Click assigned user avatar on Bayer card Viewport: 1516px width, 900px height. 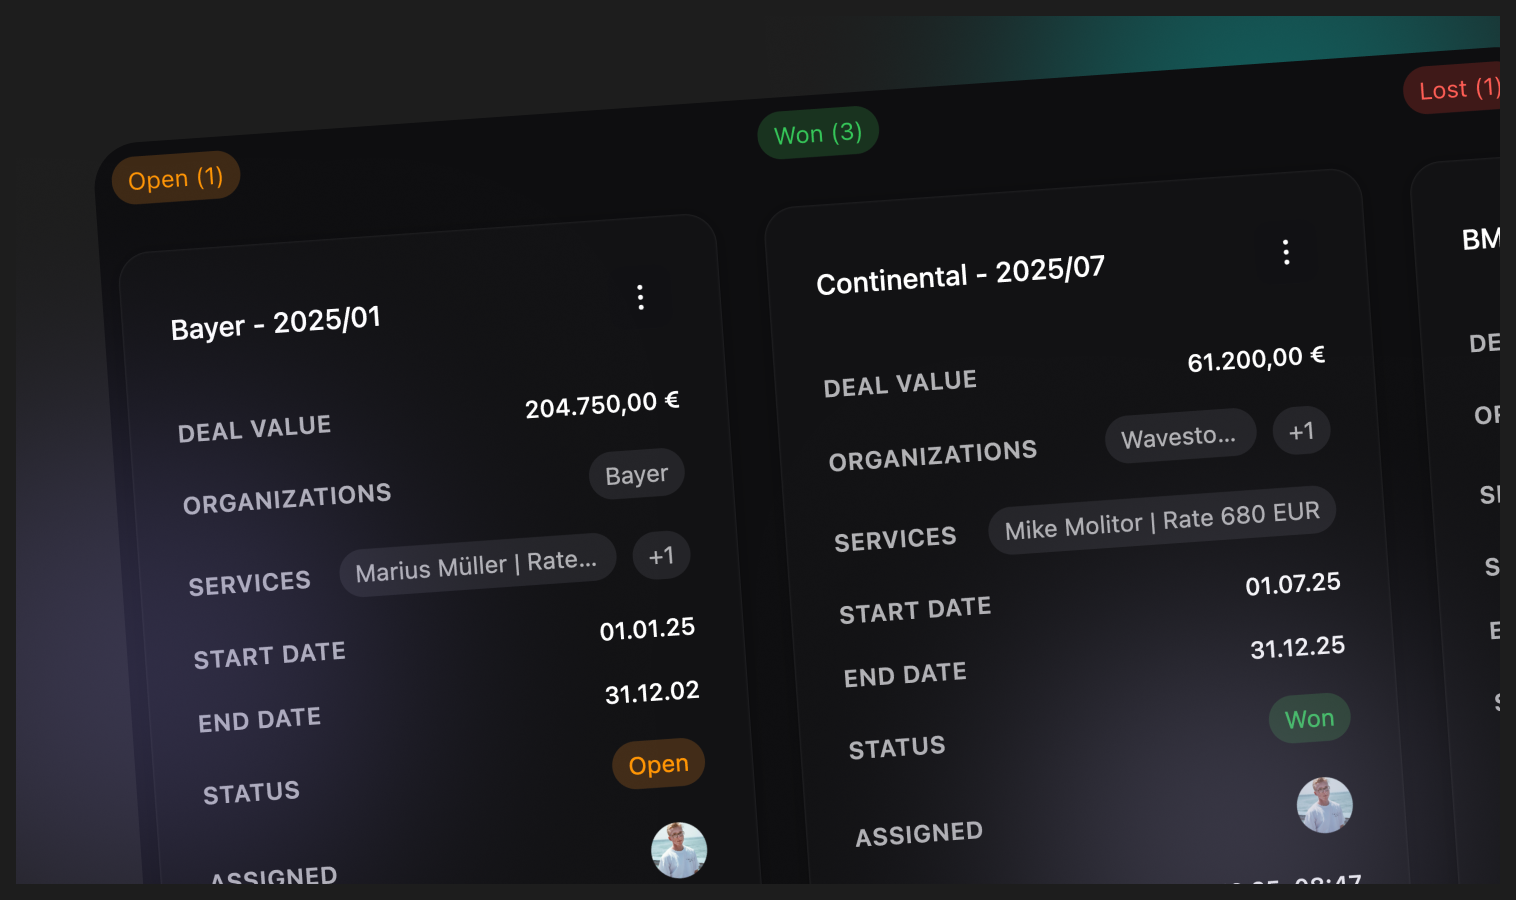point(679,850)
